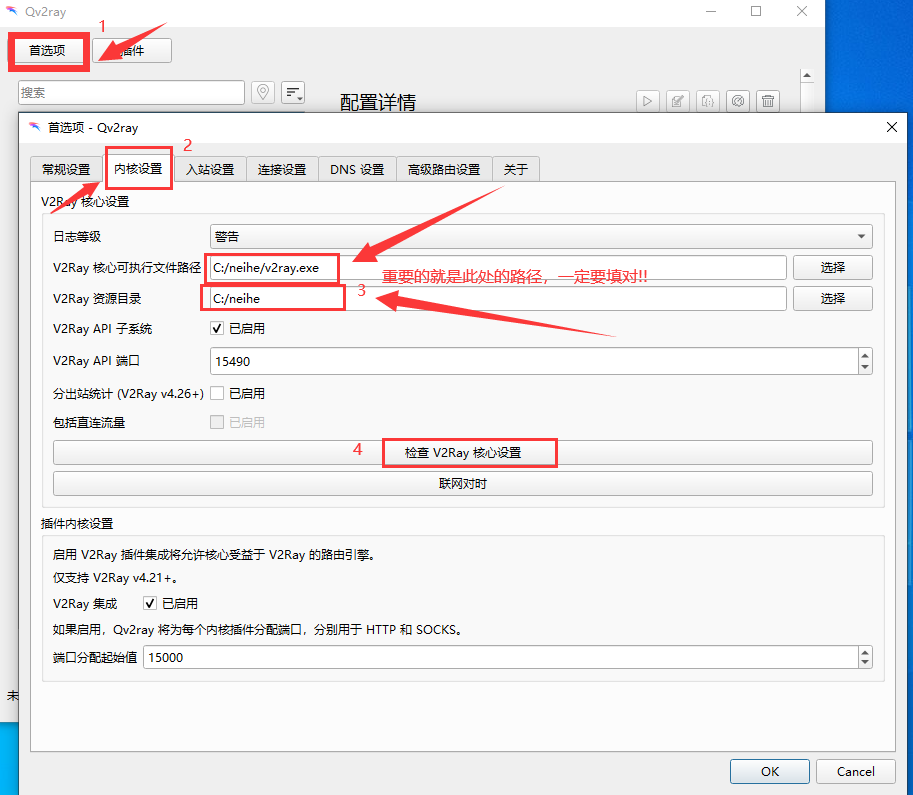Screen dimensions: 913x795
Task: Decrease V2Ray API port with down arrow
Action: (865, 368)
